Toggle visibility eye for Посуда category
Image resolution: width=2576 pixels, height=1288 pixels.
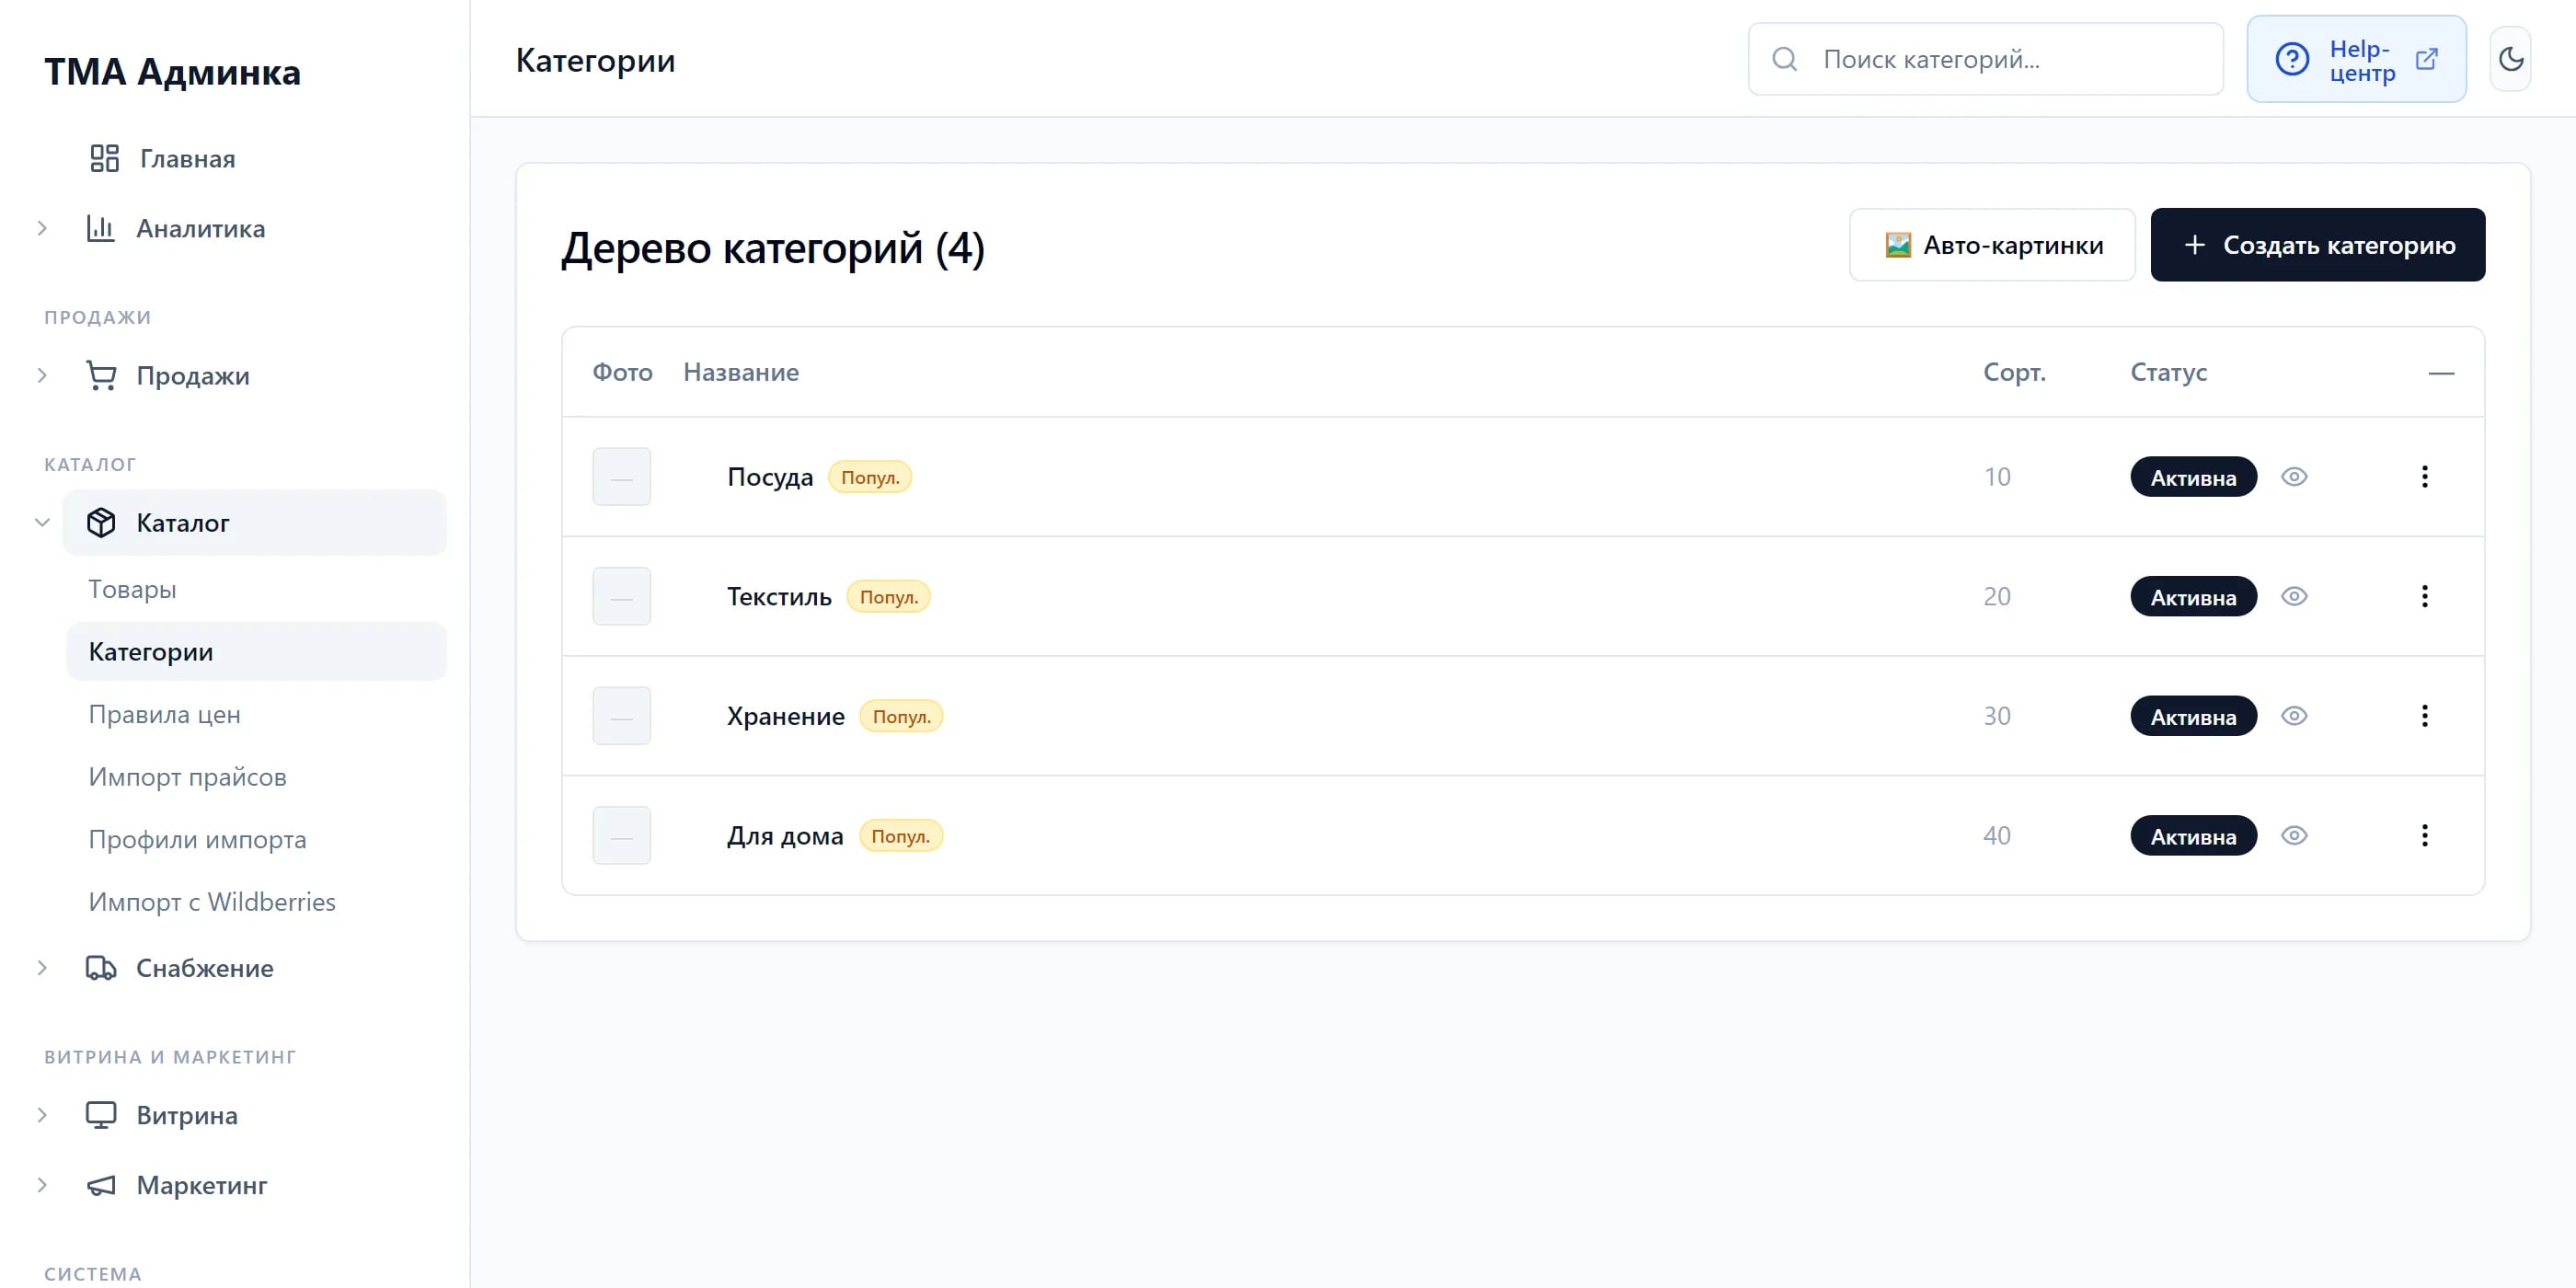(2294, 477)
